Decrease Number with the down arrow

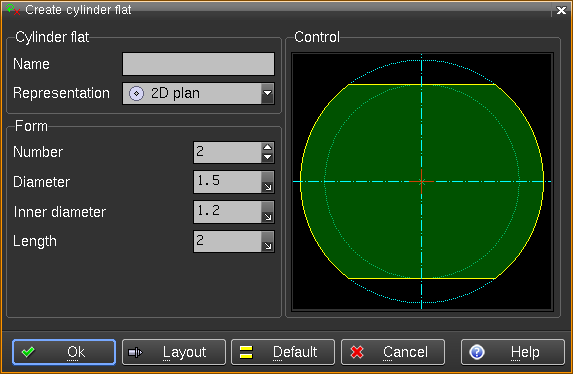coord(267,157)
